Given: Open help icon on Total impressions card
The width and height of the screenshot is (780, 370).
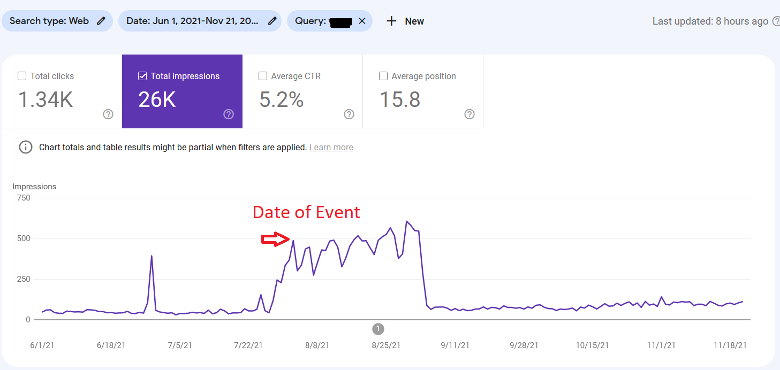Looking at the screenshot, I should (228, 114).
